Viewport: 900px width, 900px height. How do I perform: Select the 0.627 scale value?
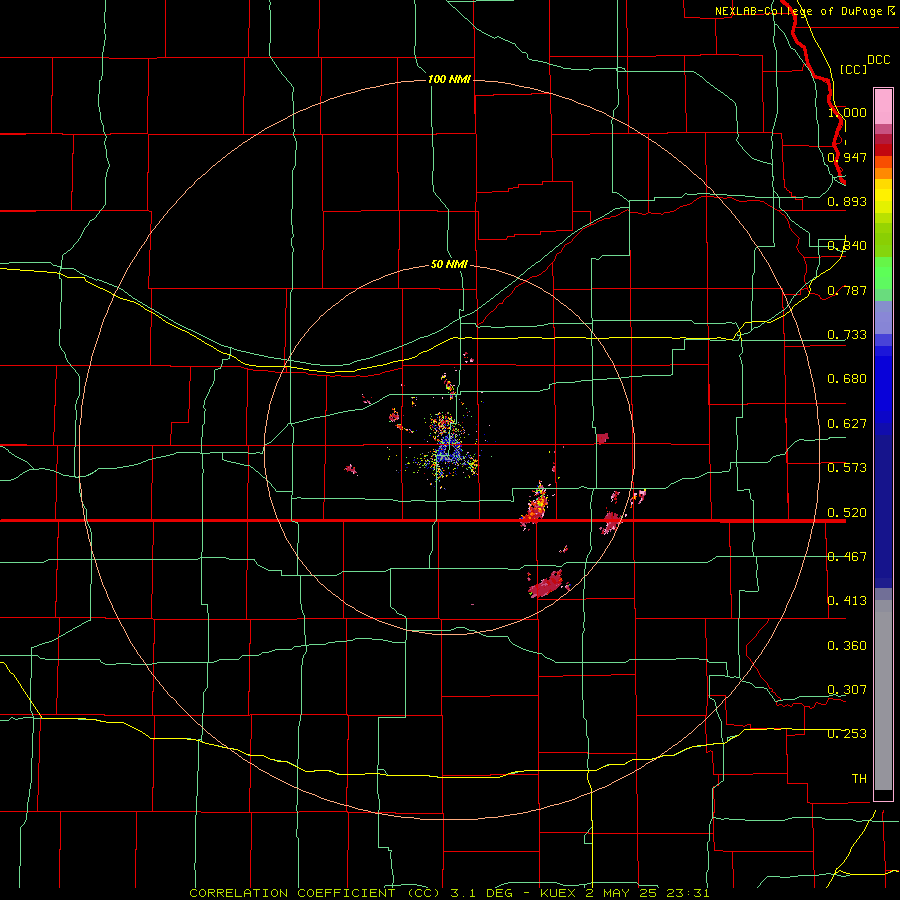tap(847, 424)
